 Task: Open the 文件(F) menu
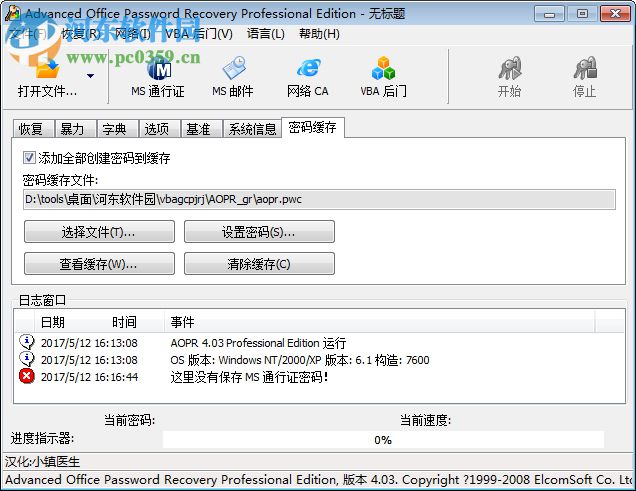click(x=28, y=33)
